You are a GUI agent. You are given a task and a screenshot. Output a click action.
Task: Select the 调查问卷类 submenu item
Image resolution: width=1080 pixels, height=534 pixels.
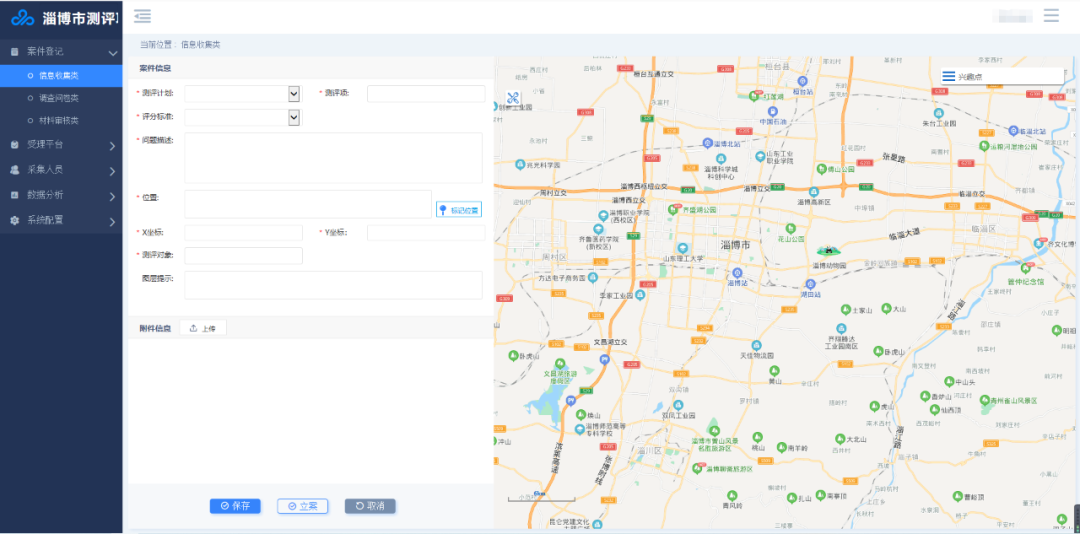[x=59, y=98]
